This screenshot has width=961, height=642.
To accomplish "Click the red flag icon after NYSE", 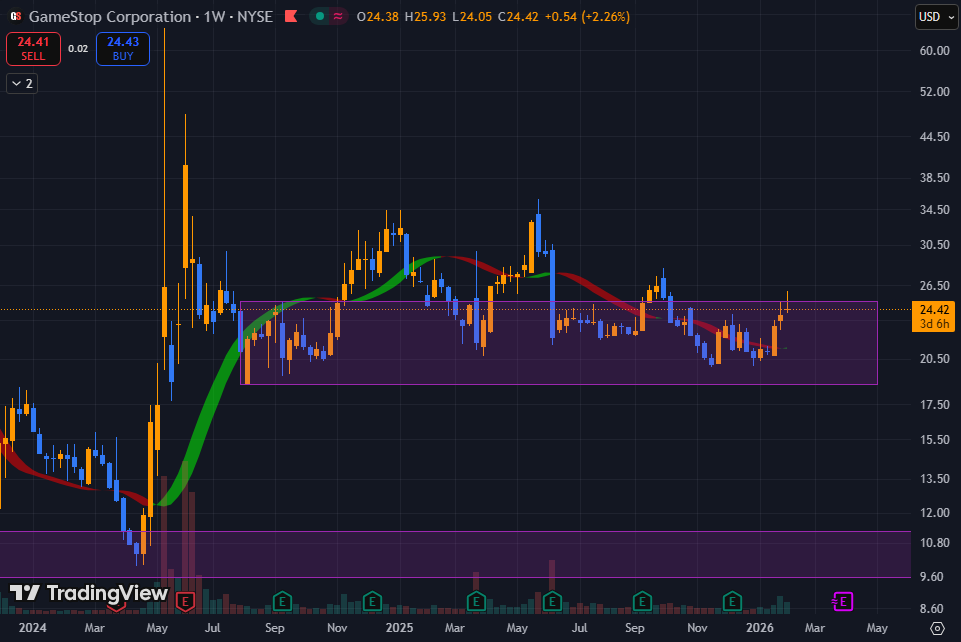I will coord(291,17).
